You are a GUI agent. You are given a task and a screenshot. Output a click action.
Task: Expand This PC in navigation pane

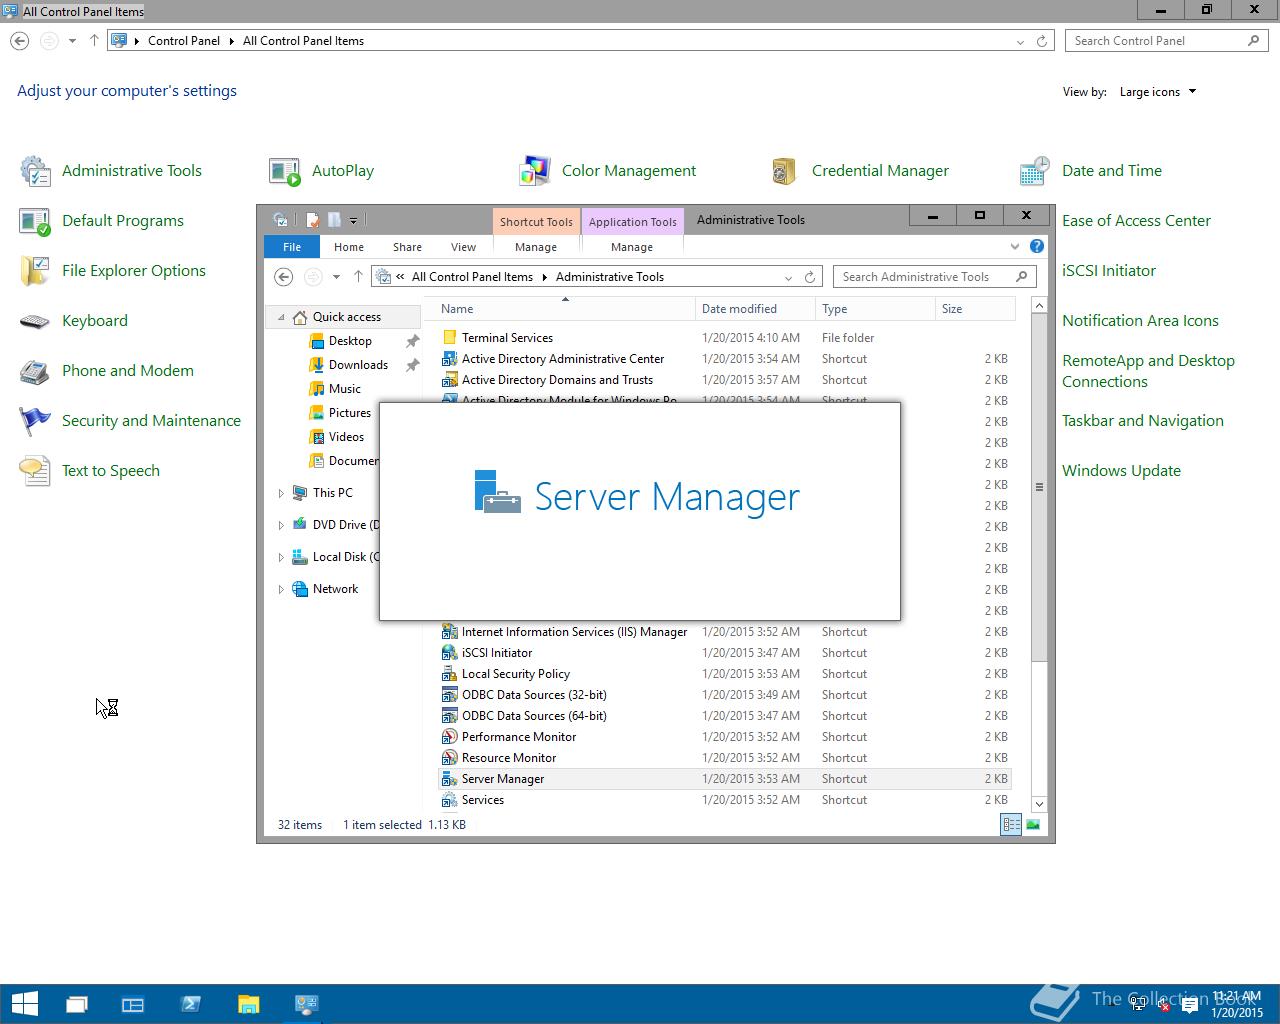point(281,493)
